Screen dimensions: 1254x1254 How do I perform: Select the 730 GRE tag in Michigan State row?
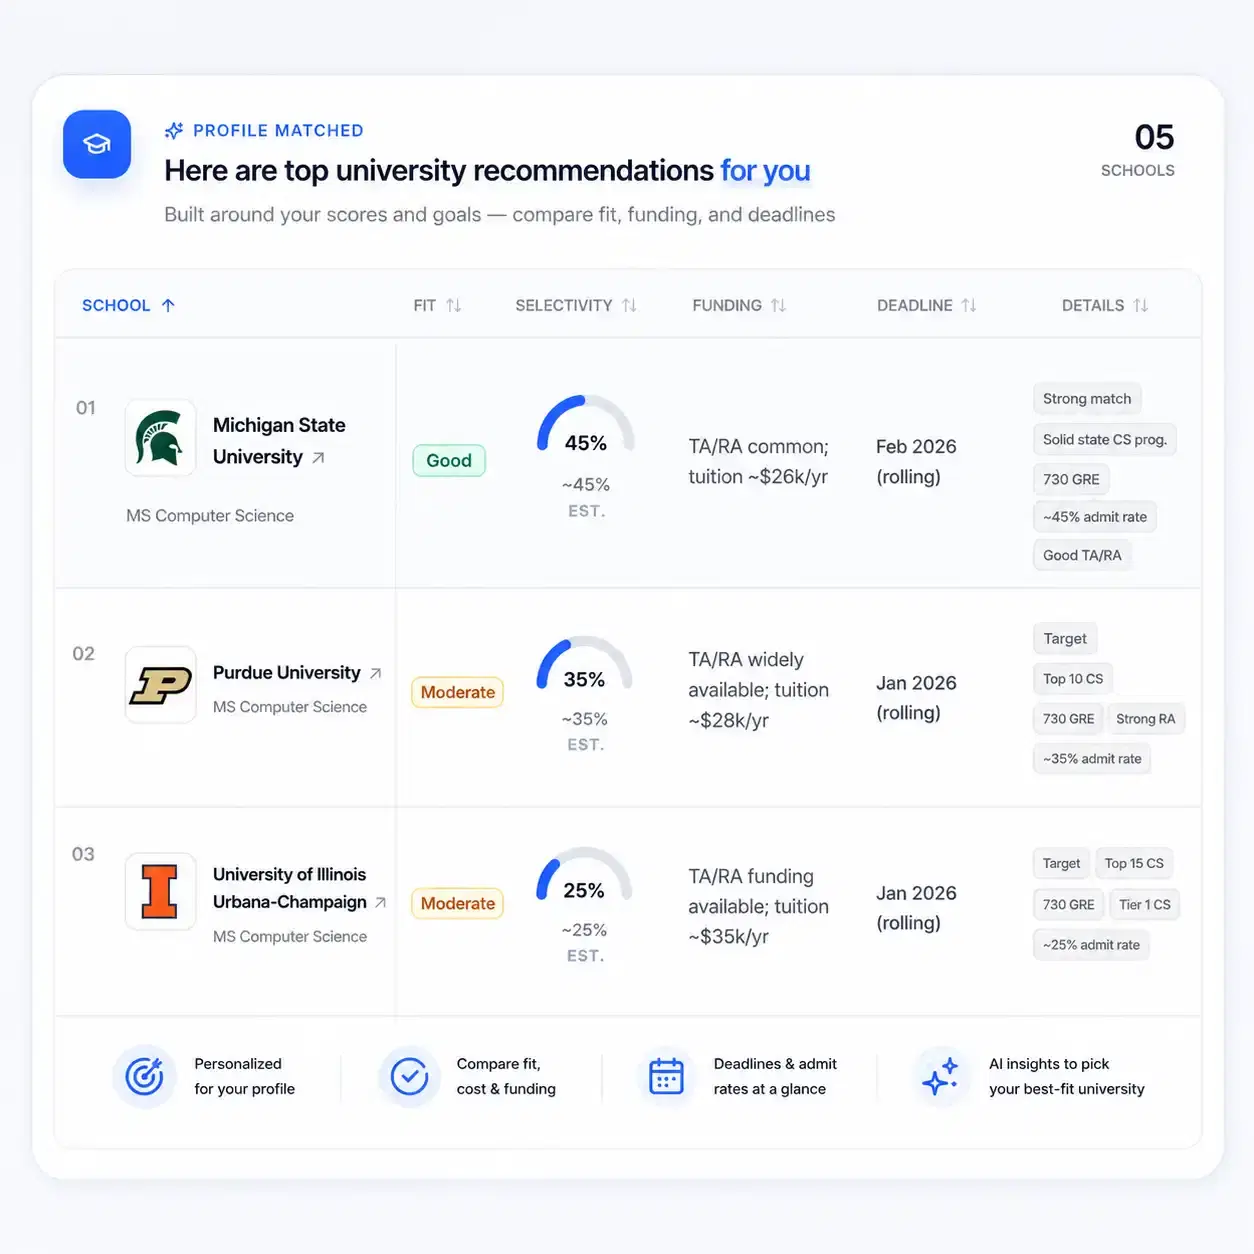(x=1071, y=479)
